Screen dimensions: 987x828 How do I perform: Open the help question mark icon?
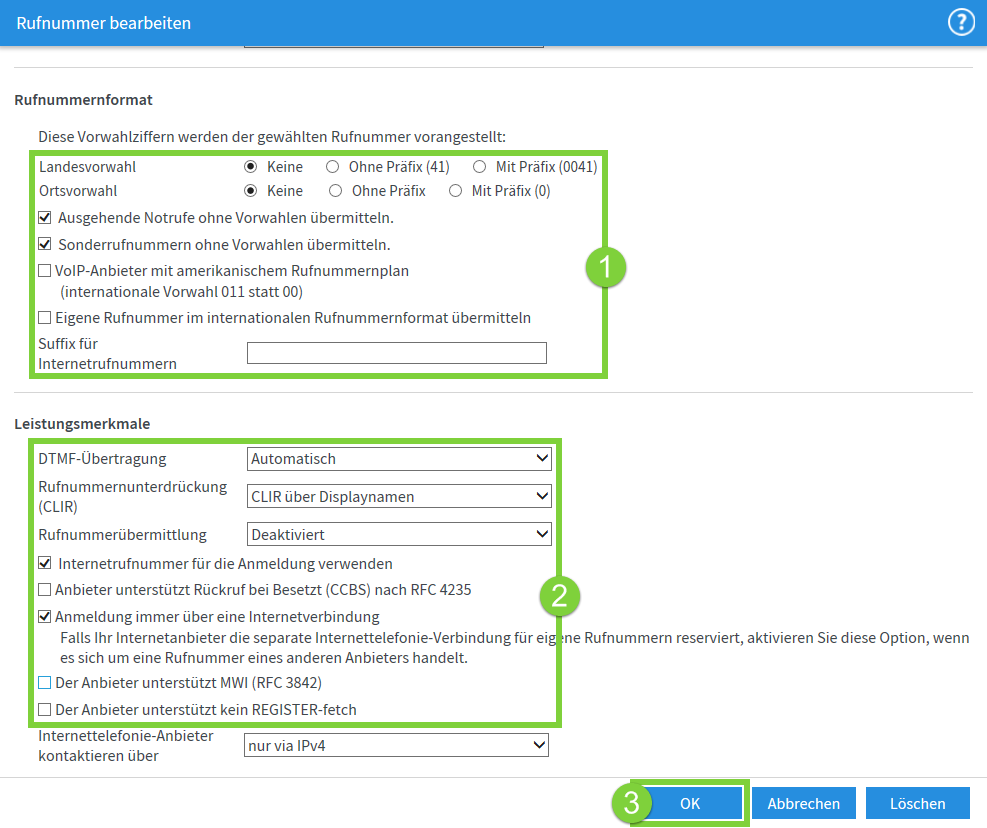[960, 22]
